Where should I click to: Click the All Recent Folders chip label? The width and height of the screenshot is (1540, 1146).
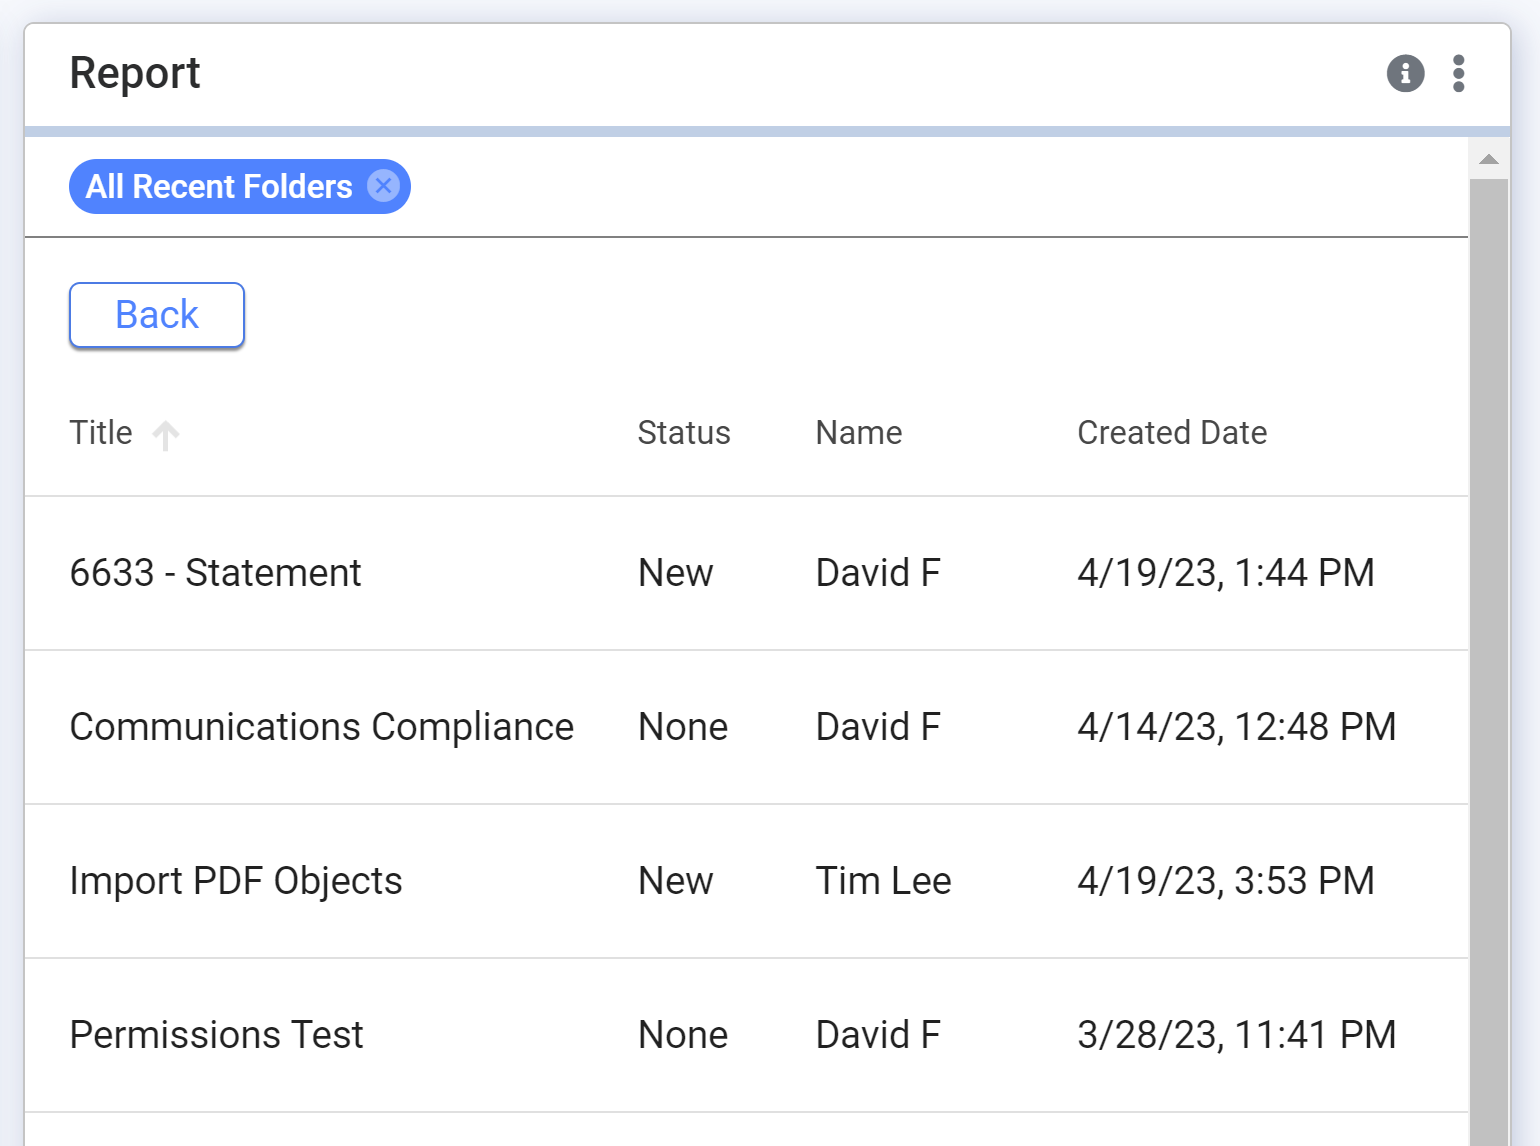(219, 187)
